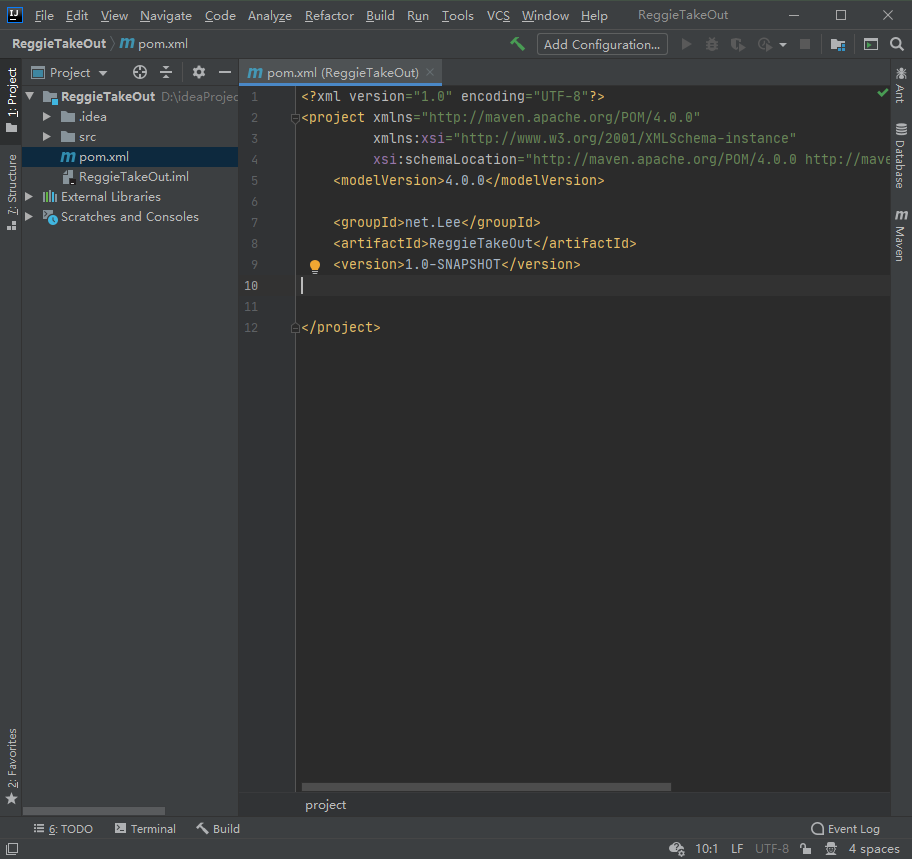Click the Debug bug icon
This screenshot has height=859, width=912.
pos(712,44)
